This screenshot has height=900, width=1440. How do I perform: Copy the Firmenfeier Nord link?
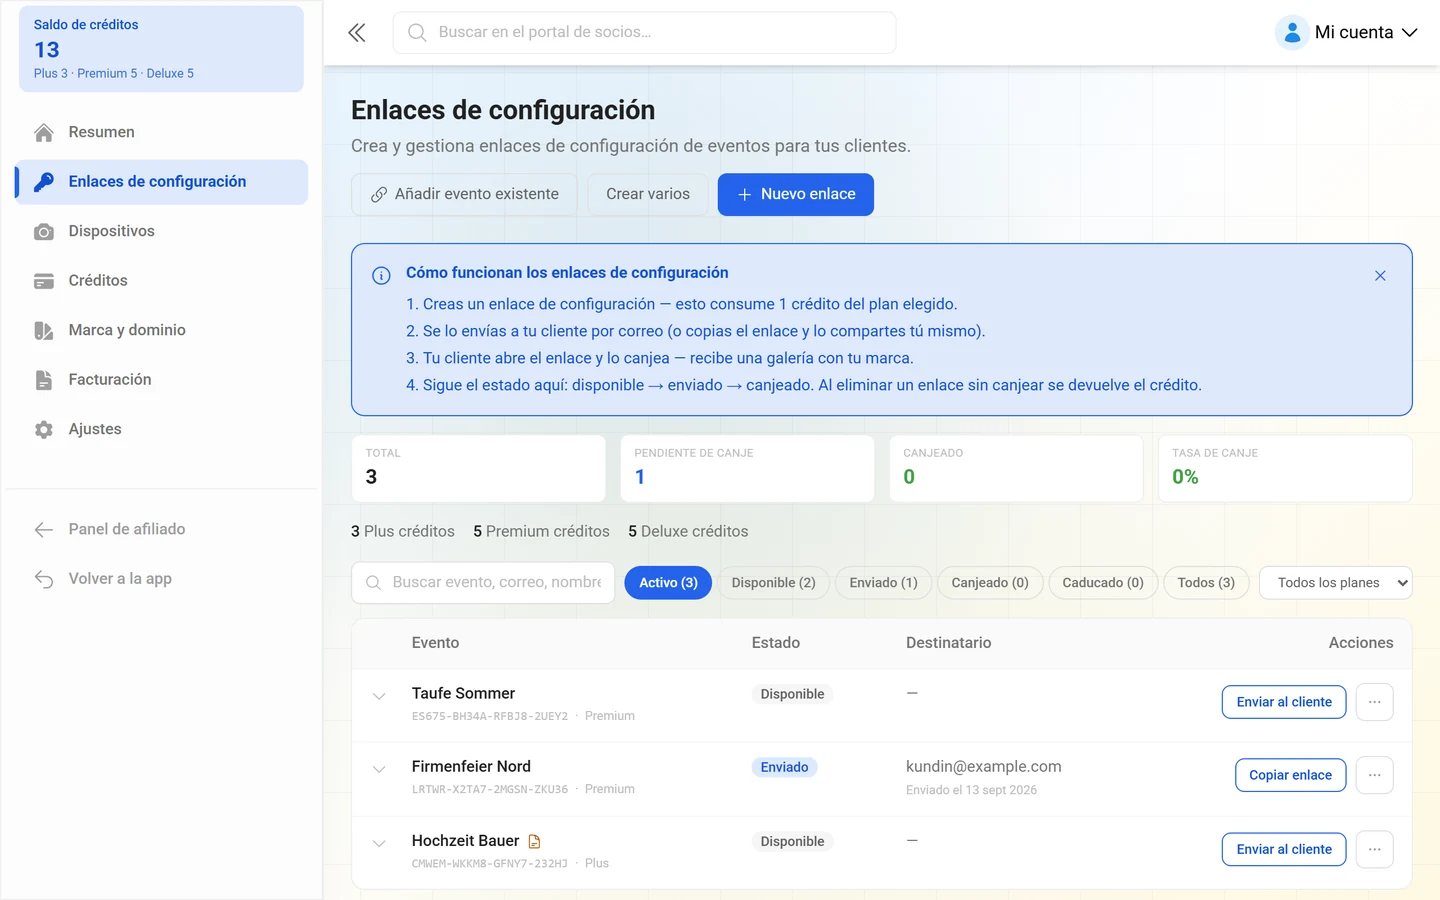click(1291, 775)
